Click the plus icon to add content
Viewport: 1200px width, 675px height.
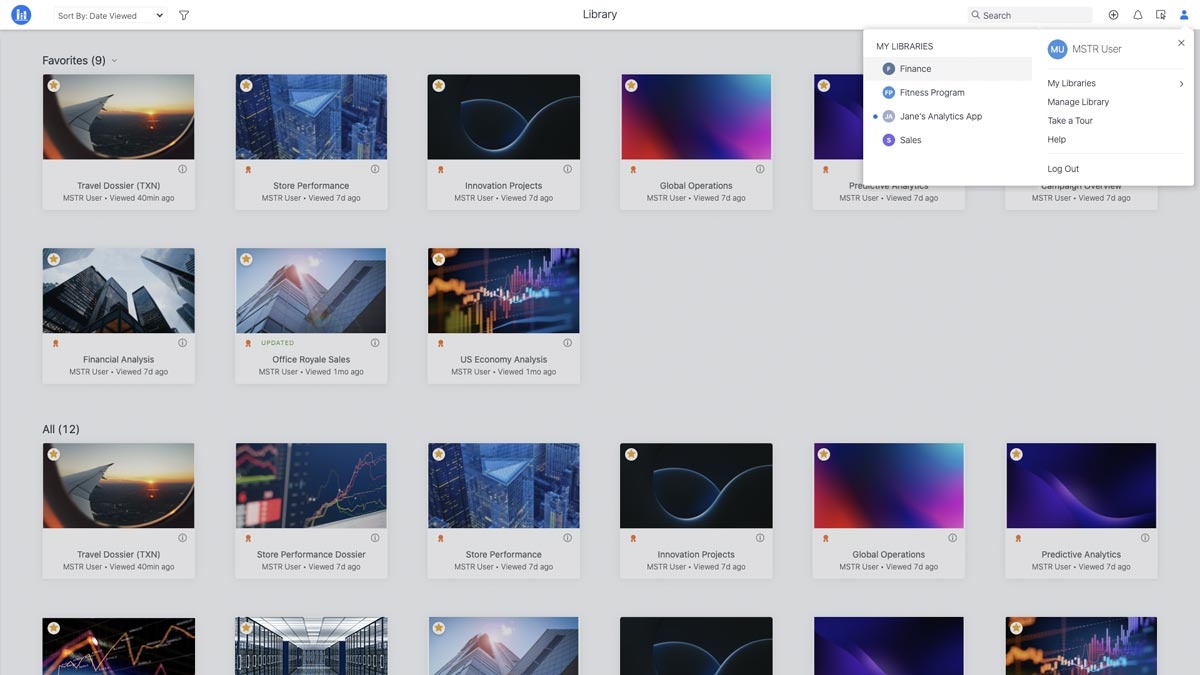(1113, 14)
